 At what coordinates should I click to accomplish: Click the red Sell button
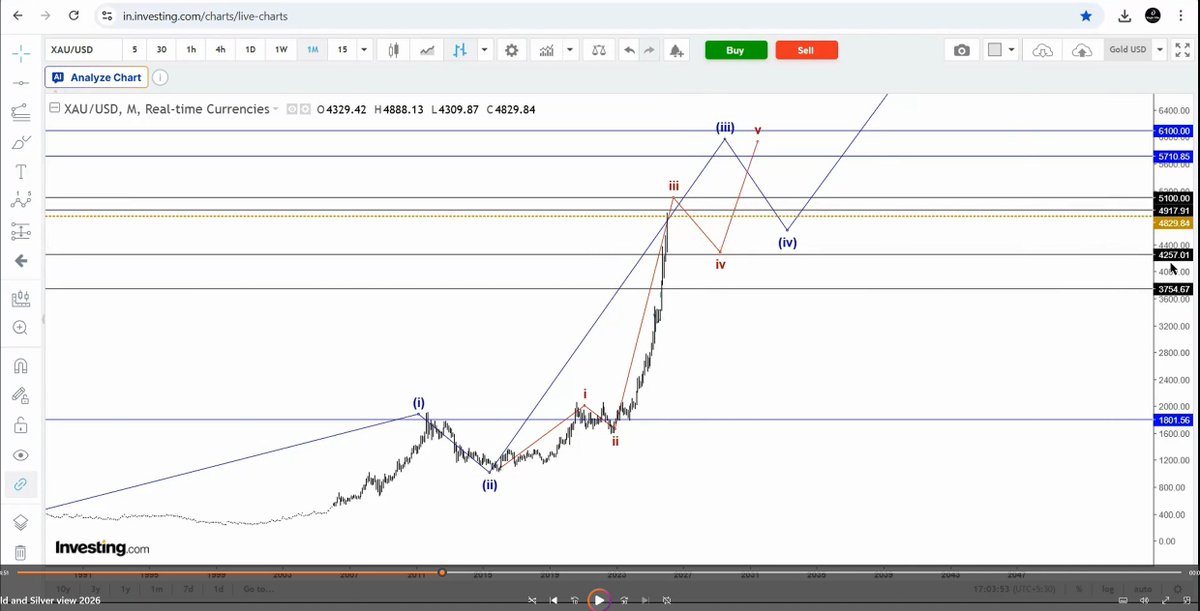[806, 50]
